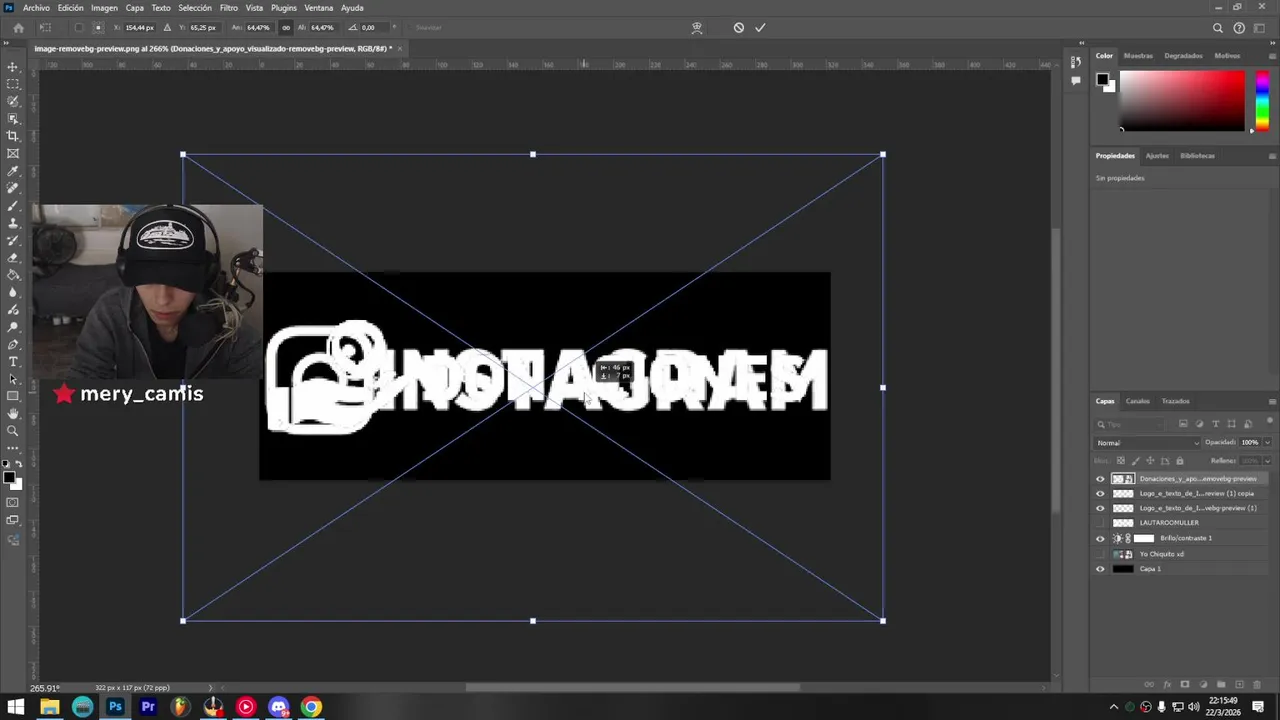Image resolution: width=1280 pixels, height=720 pixels.
Task: Open the Filtro menu
Action: tap(229, 8)
